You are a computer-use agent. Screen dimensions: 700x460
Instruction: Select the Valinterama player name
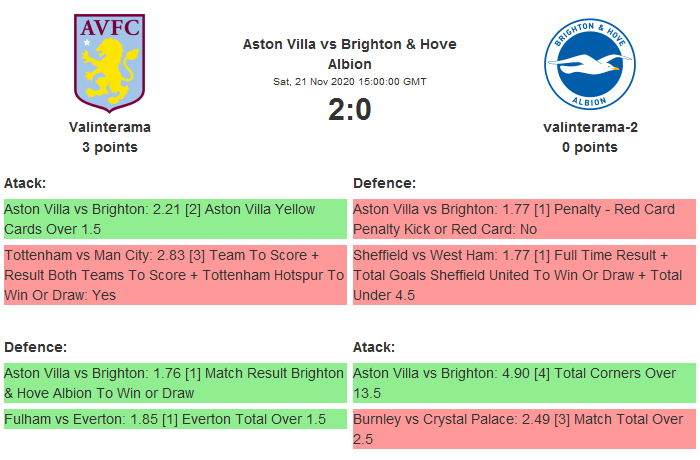[x=110, y=127]
